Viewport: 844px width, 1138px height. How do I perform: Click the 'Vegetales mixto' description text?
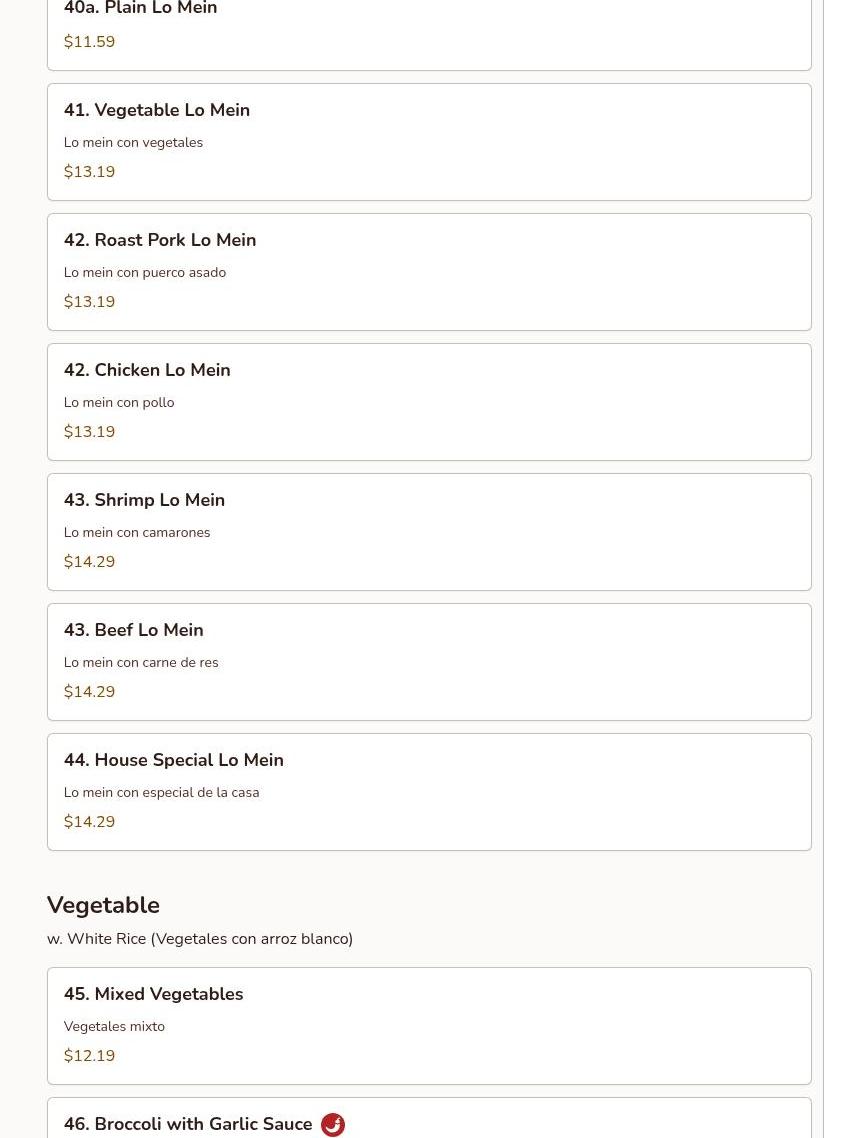[x=114, y=1026]
